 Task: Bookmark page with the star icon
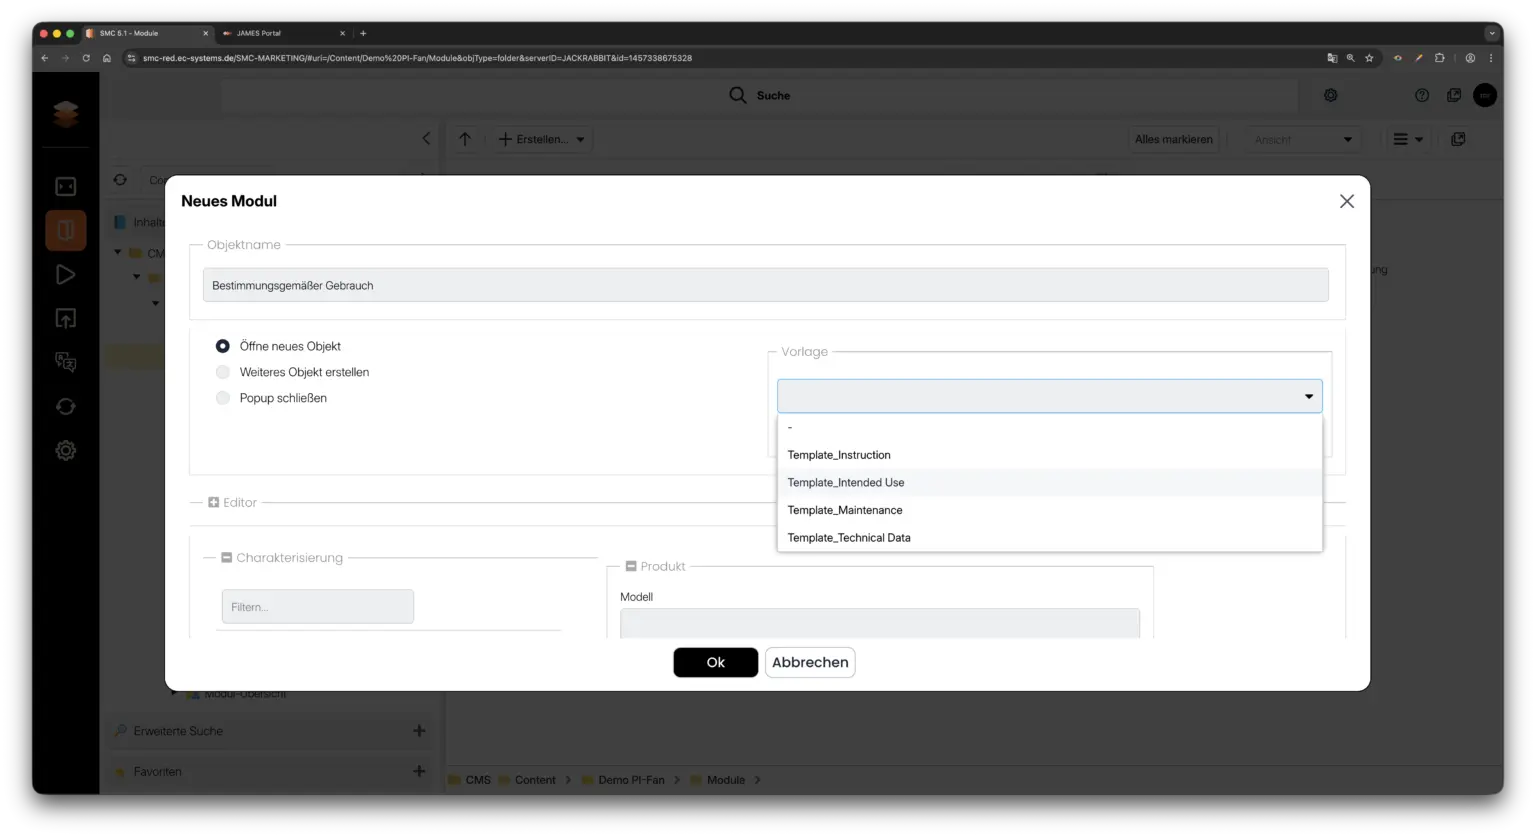tap(1369, 58)
